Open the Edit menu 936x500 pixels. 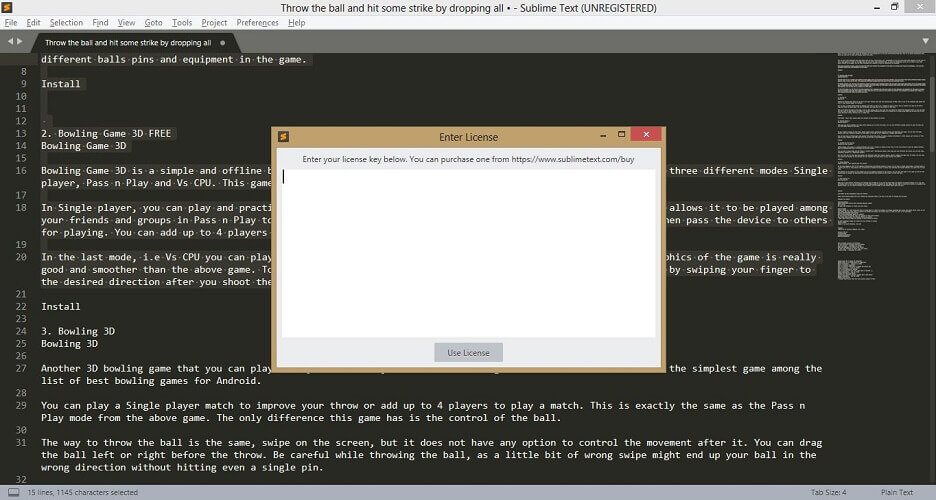point(33,23)
